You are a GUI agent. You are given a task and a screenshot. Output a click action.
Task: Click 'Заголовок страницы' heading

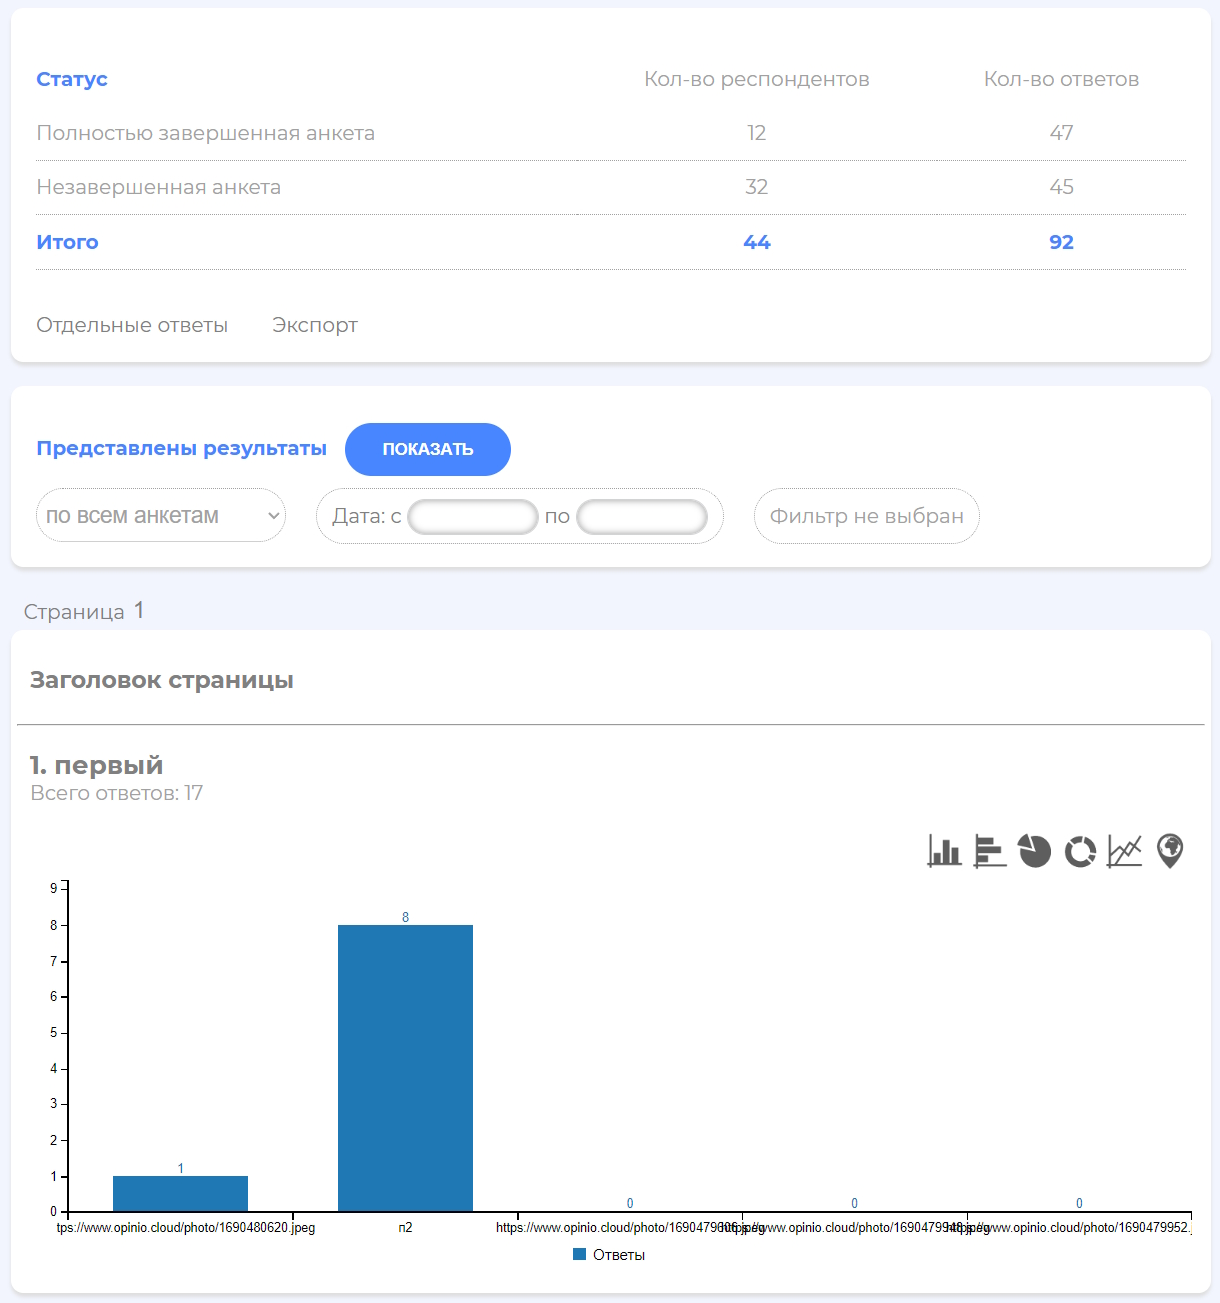pos(162,680)
